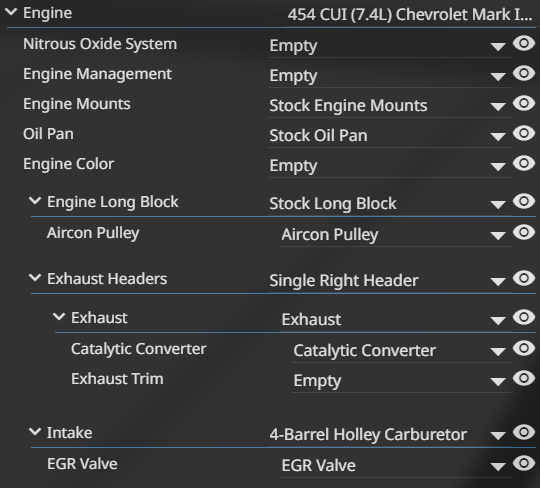
Task: Open Engine Management dropdown arrow
Action: click(498, 76)
